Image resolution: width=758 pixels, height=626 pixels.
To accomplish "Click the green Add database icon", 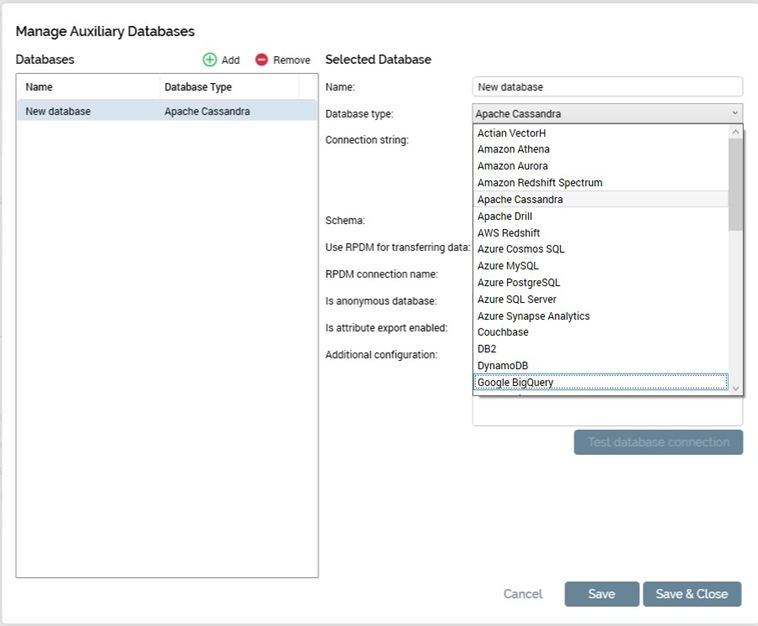I will (210, 60).
